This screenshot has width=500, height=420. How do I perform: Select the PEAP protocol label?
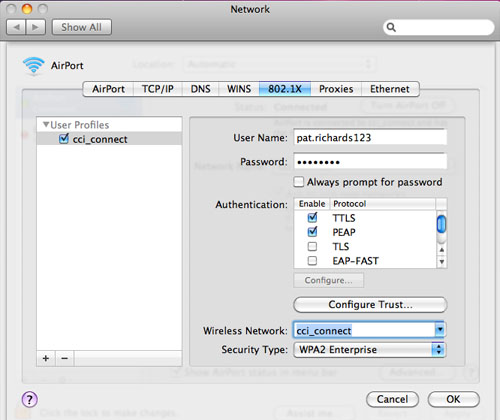[x=344, y=232]
